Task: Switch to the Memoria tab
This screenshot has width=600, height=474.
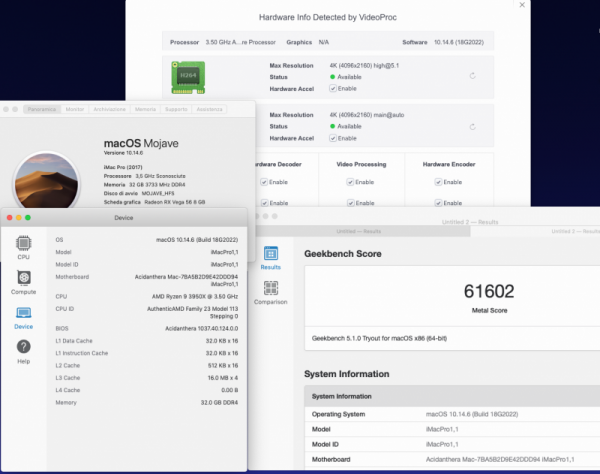Action: (x=145, y=109)
